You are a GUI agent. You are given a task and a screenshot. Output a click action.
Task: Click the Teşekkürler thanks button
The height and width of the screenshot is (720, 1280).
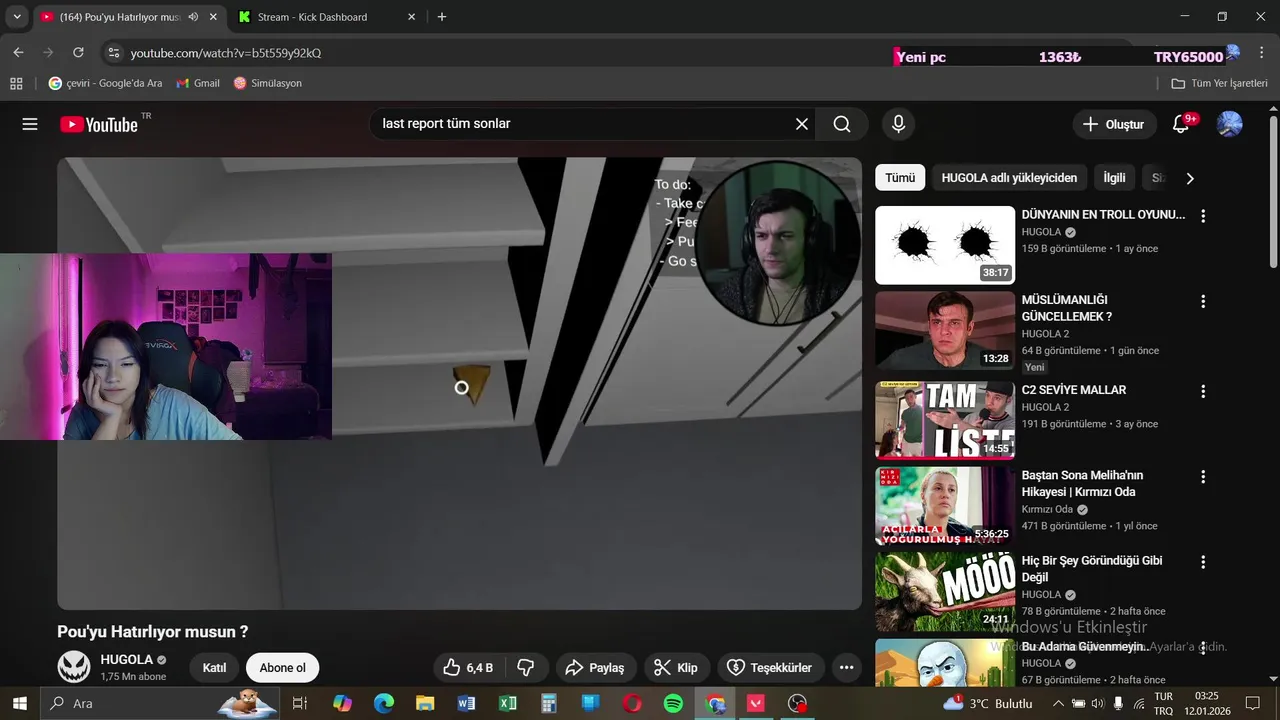[x=771, y=667]
